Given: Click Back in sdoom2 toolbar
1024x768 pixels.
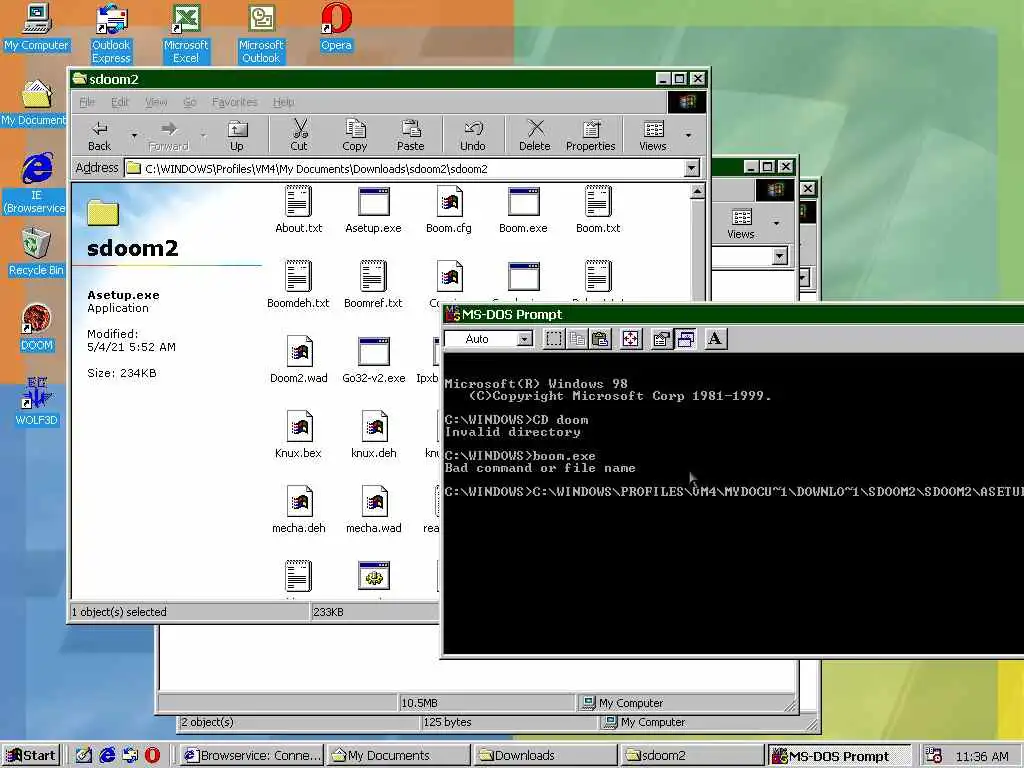Looking at the screenshot, I should point(99,136).
